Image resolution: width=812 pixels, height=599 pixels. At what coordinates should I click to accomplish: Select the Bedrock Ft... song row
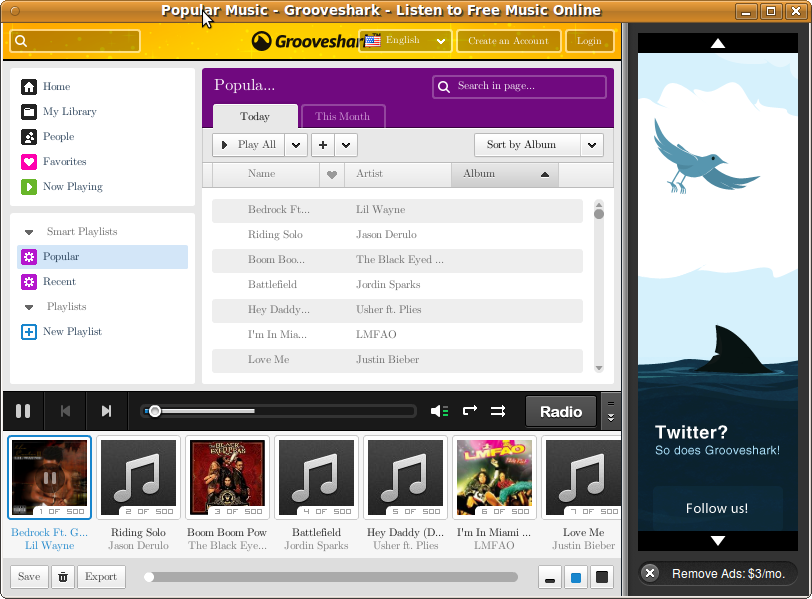(x=397, y=210)
